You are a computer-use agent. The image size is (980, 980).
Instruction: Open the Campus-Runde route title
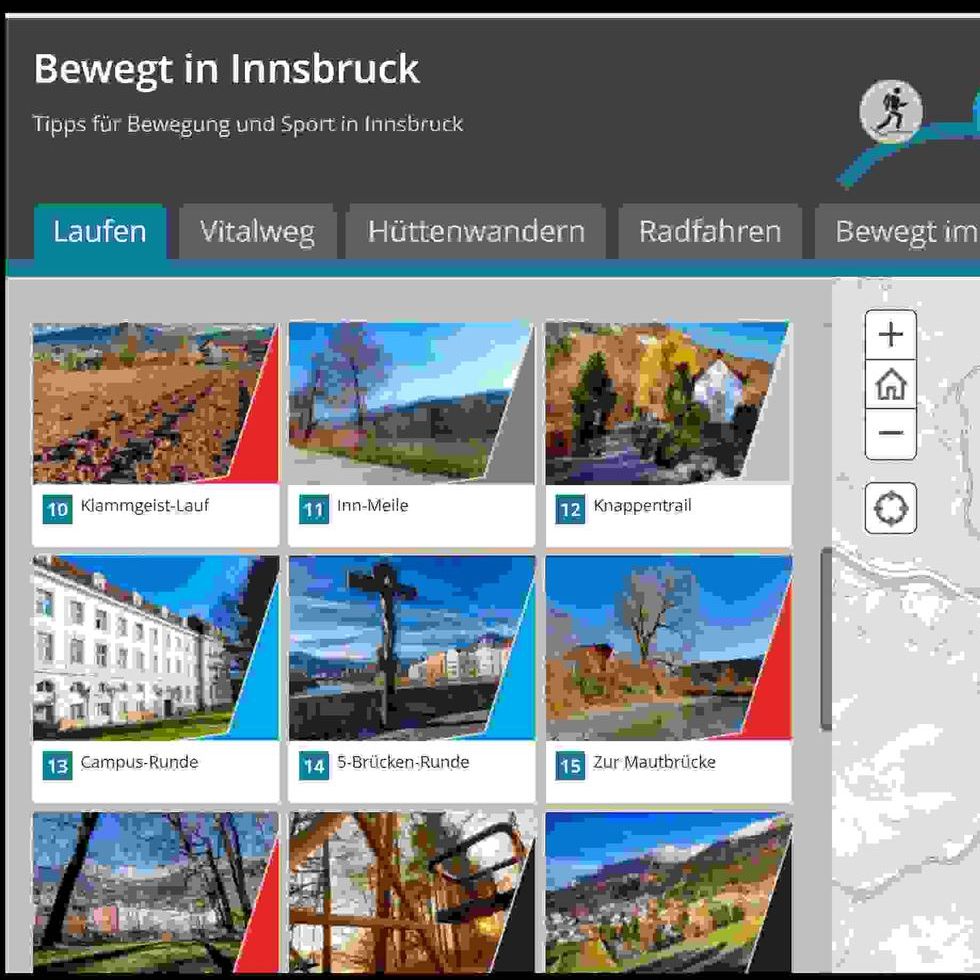(139, 762)
